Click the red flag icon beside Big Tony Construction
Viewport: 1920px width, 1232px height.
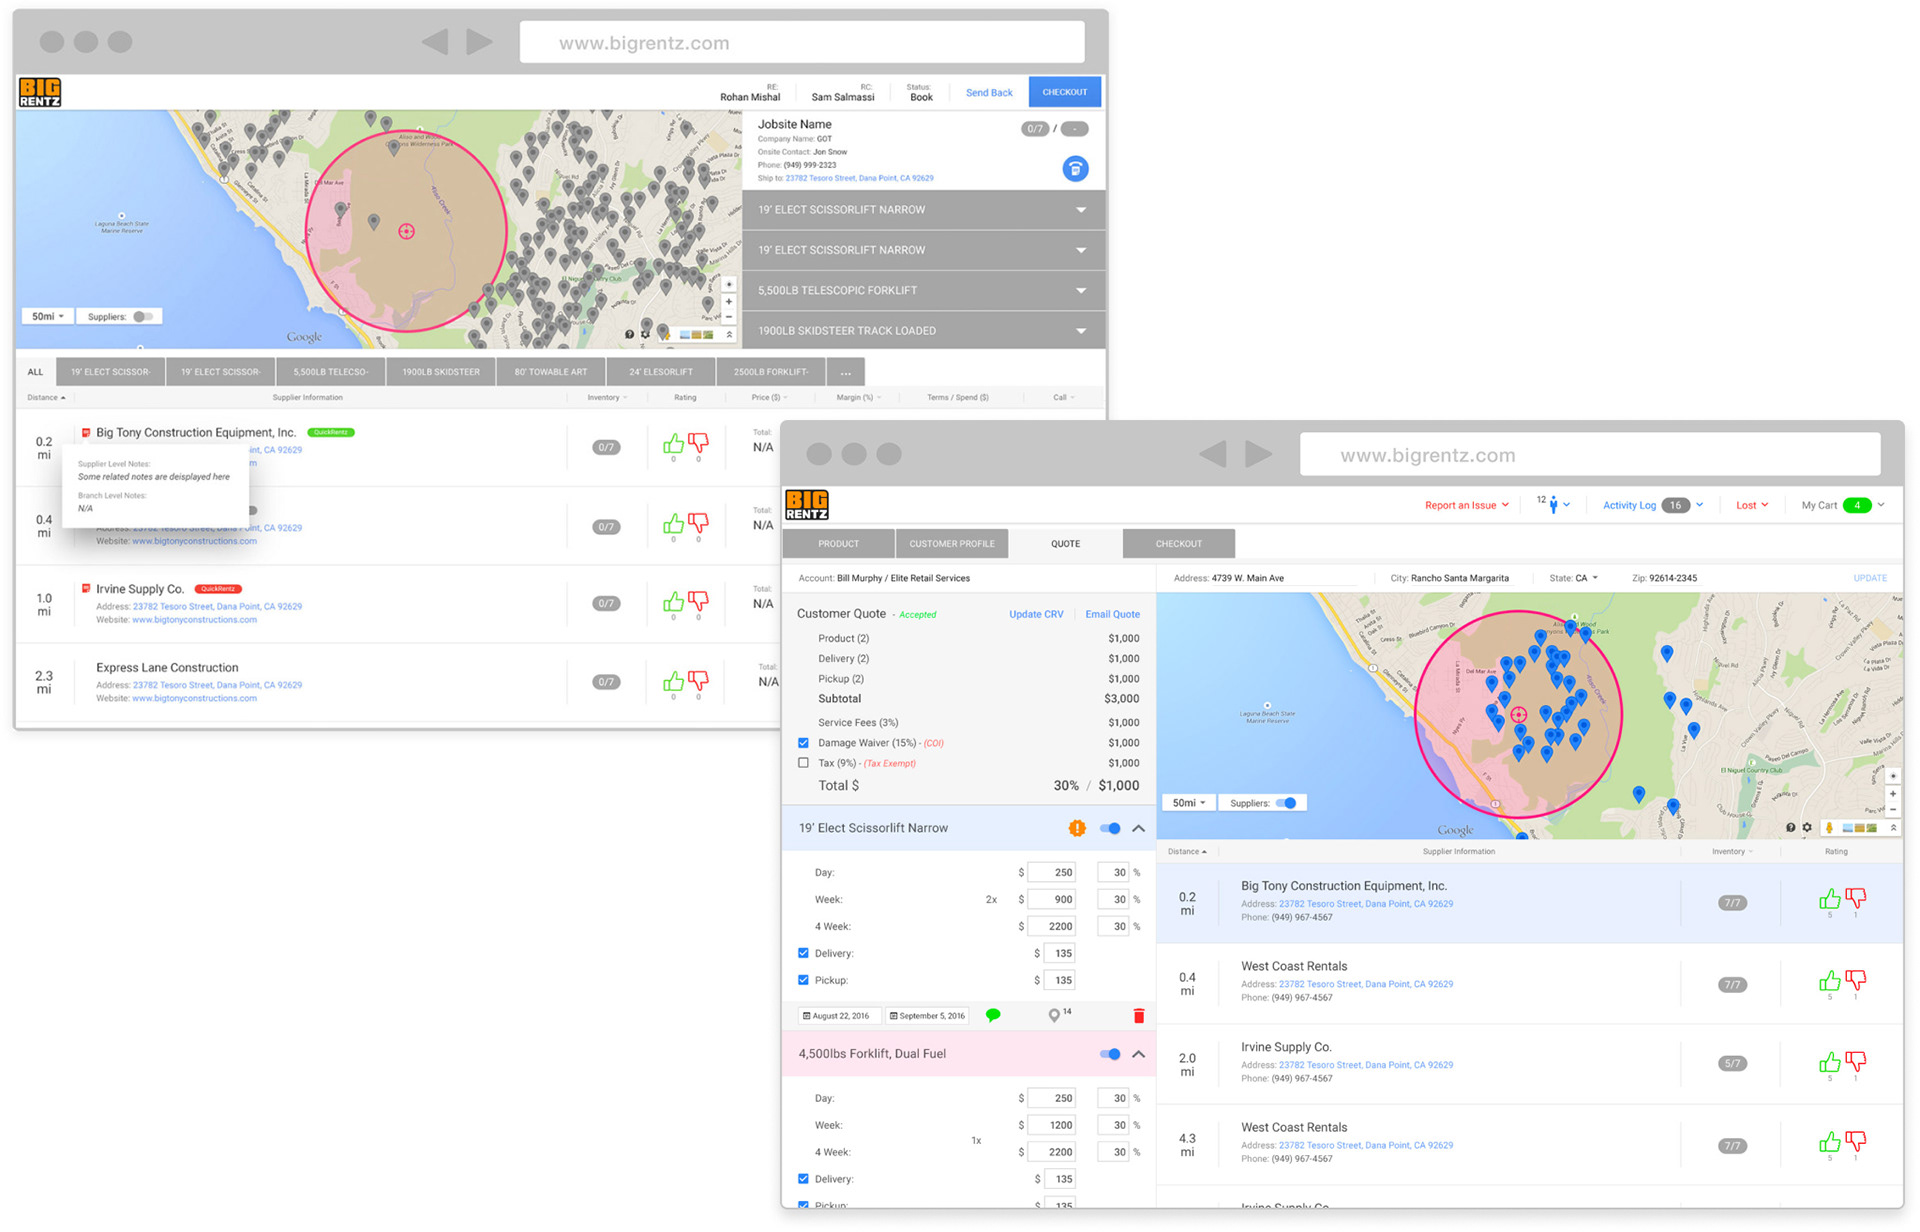tap(86, 433)
